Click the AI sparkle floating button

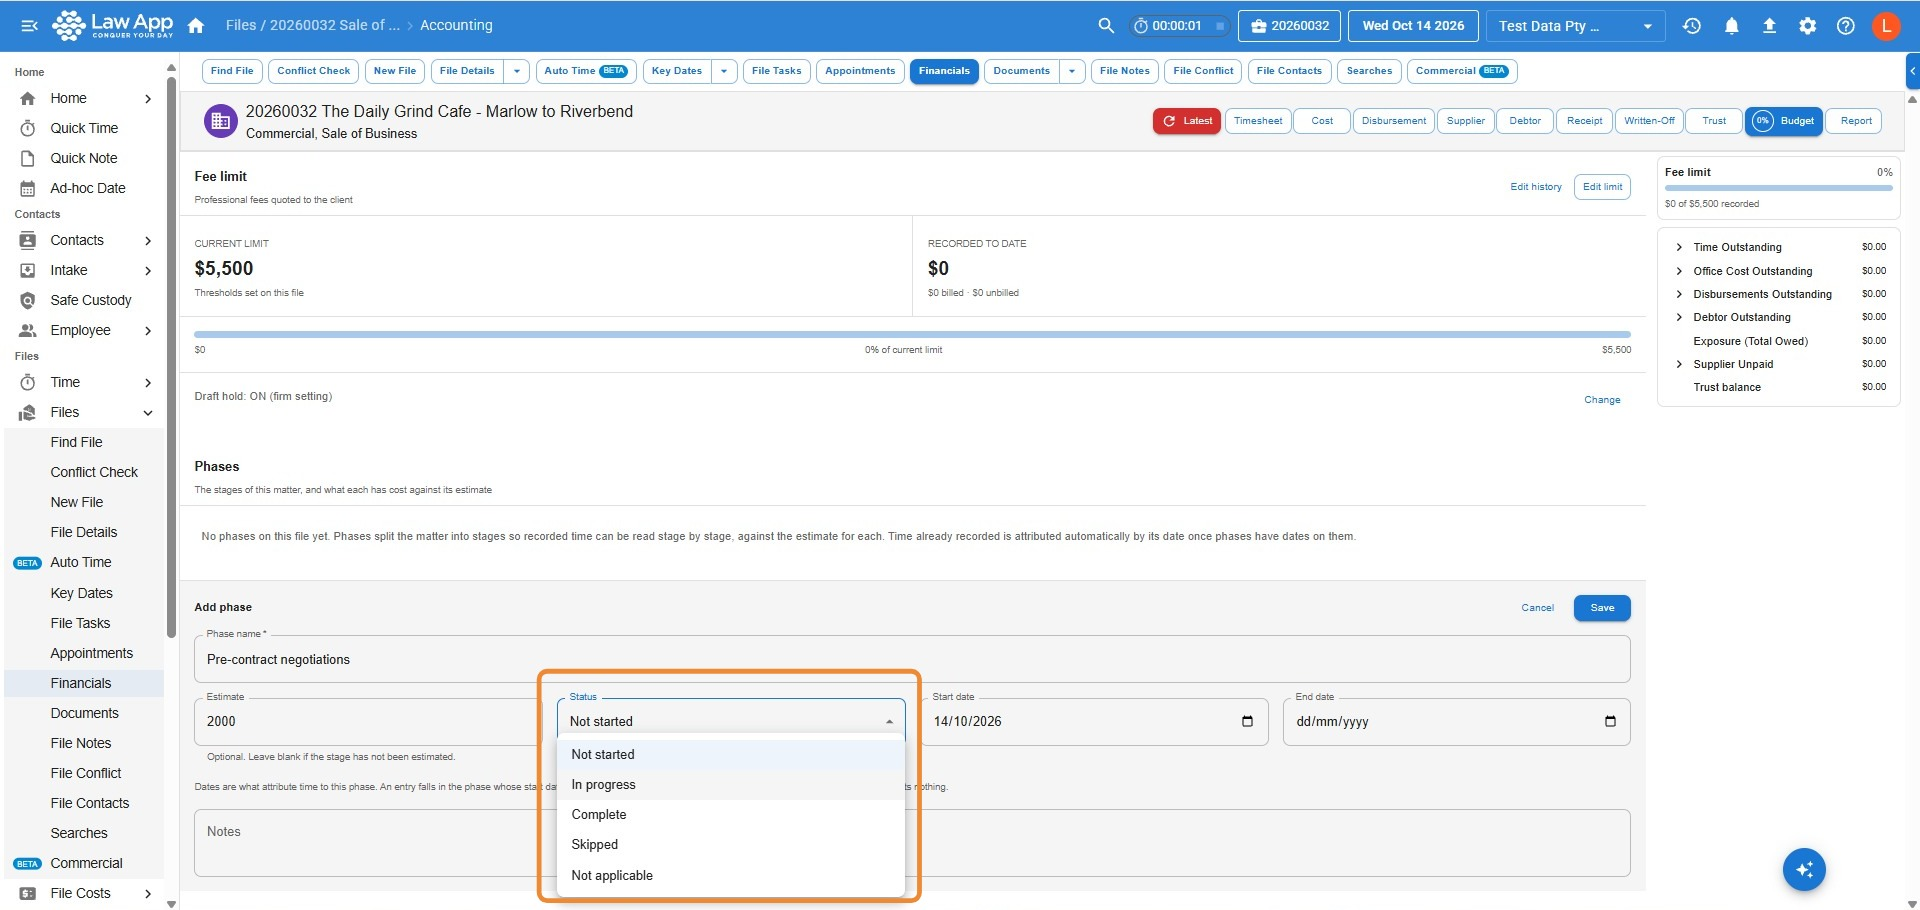click(1804, 869)
